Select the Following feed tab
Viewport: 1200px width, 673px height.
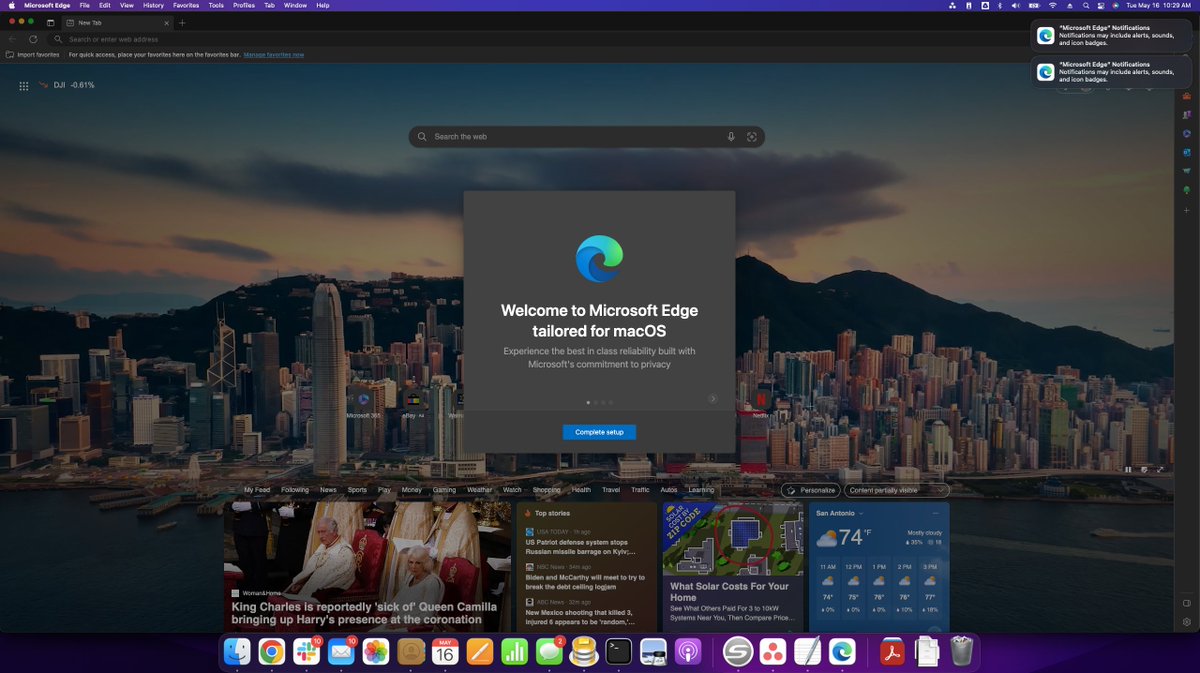[295, 490]
